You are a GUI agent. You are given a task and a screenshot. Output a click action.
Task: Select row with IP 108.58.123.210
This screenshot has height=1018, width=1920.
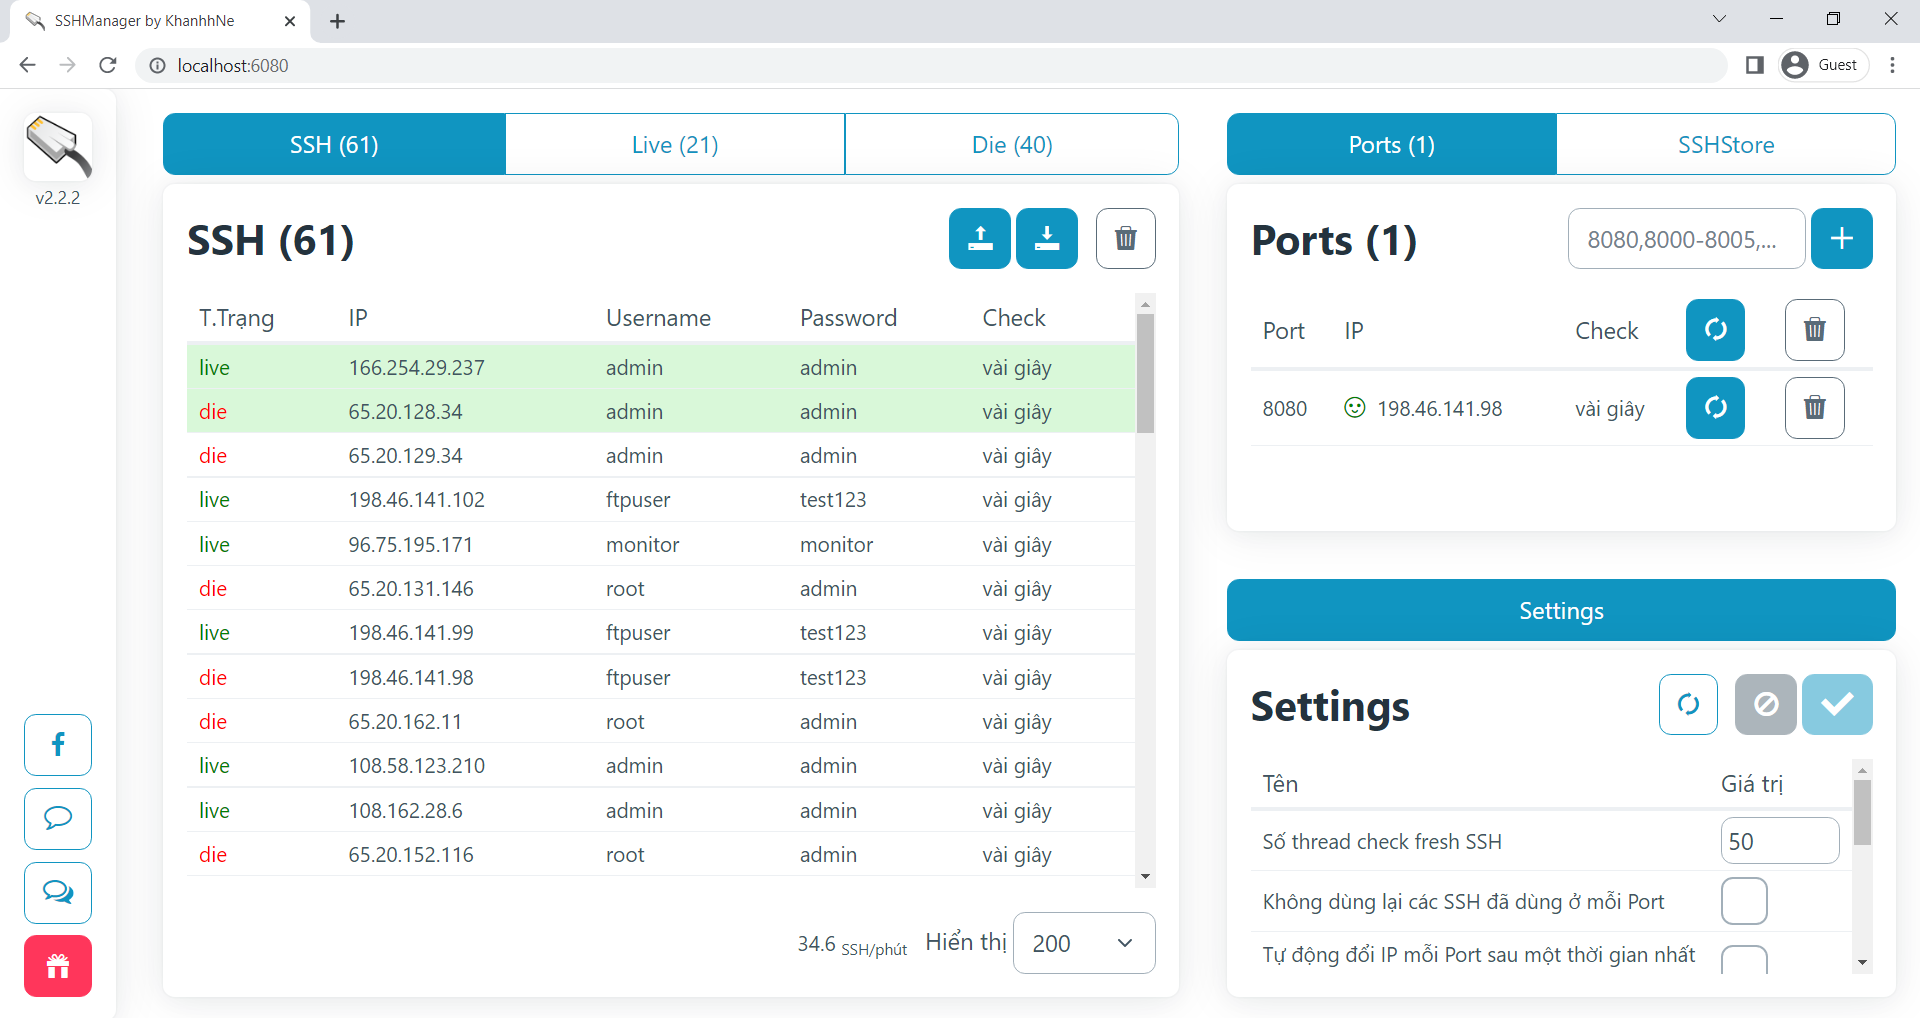coord(661,765)
